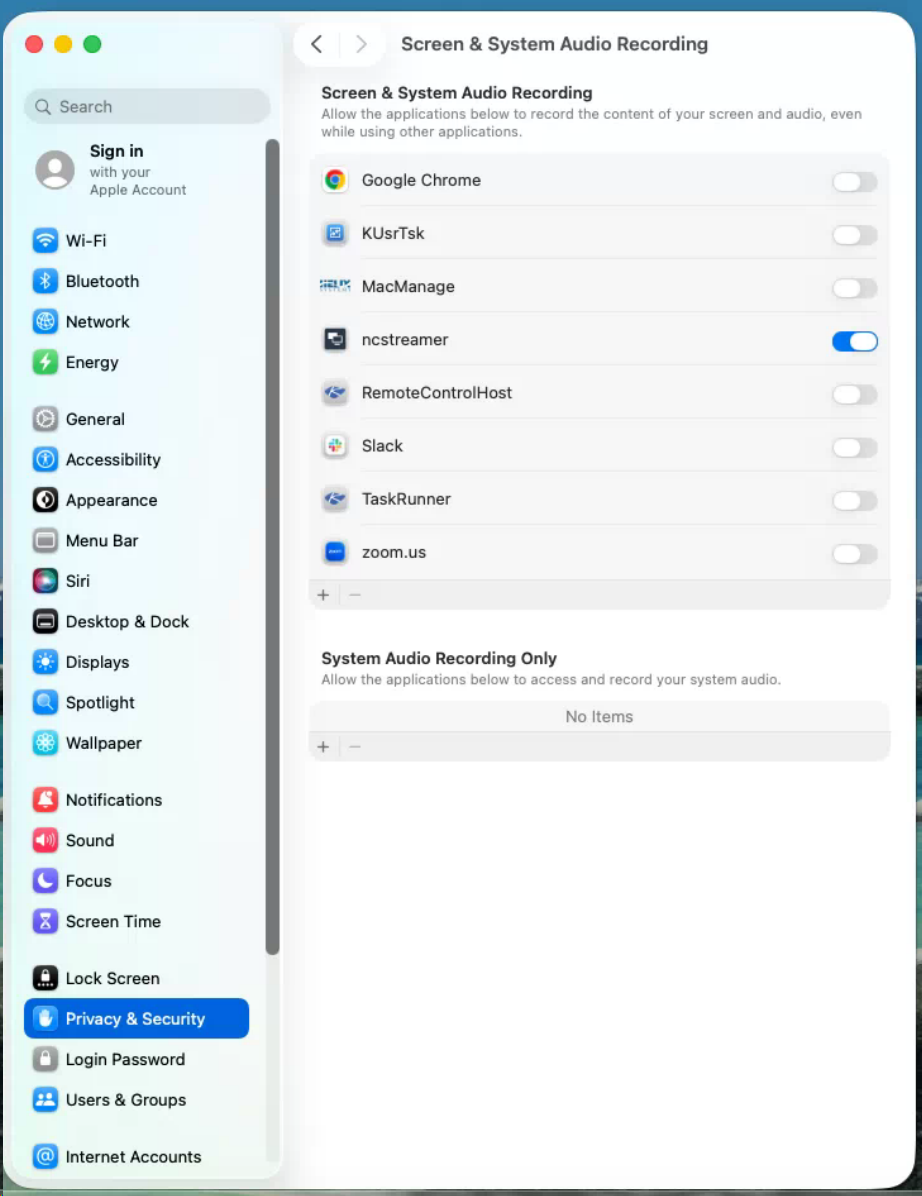Click the Users & Groups icon
The width and height of the screenshot is (922, 1196).
click(45, 1099)
